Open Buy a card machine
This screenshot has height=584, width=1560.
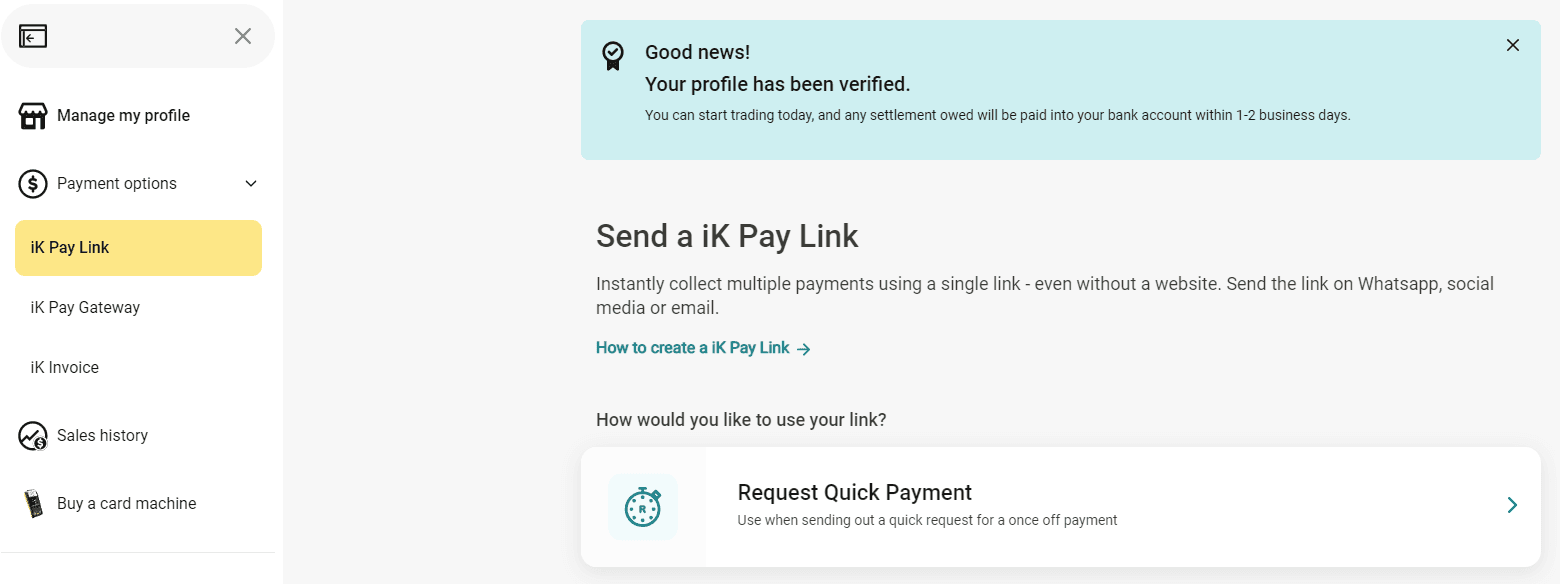point(126,504)
